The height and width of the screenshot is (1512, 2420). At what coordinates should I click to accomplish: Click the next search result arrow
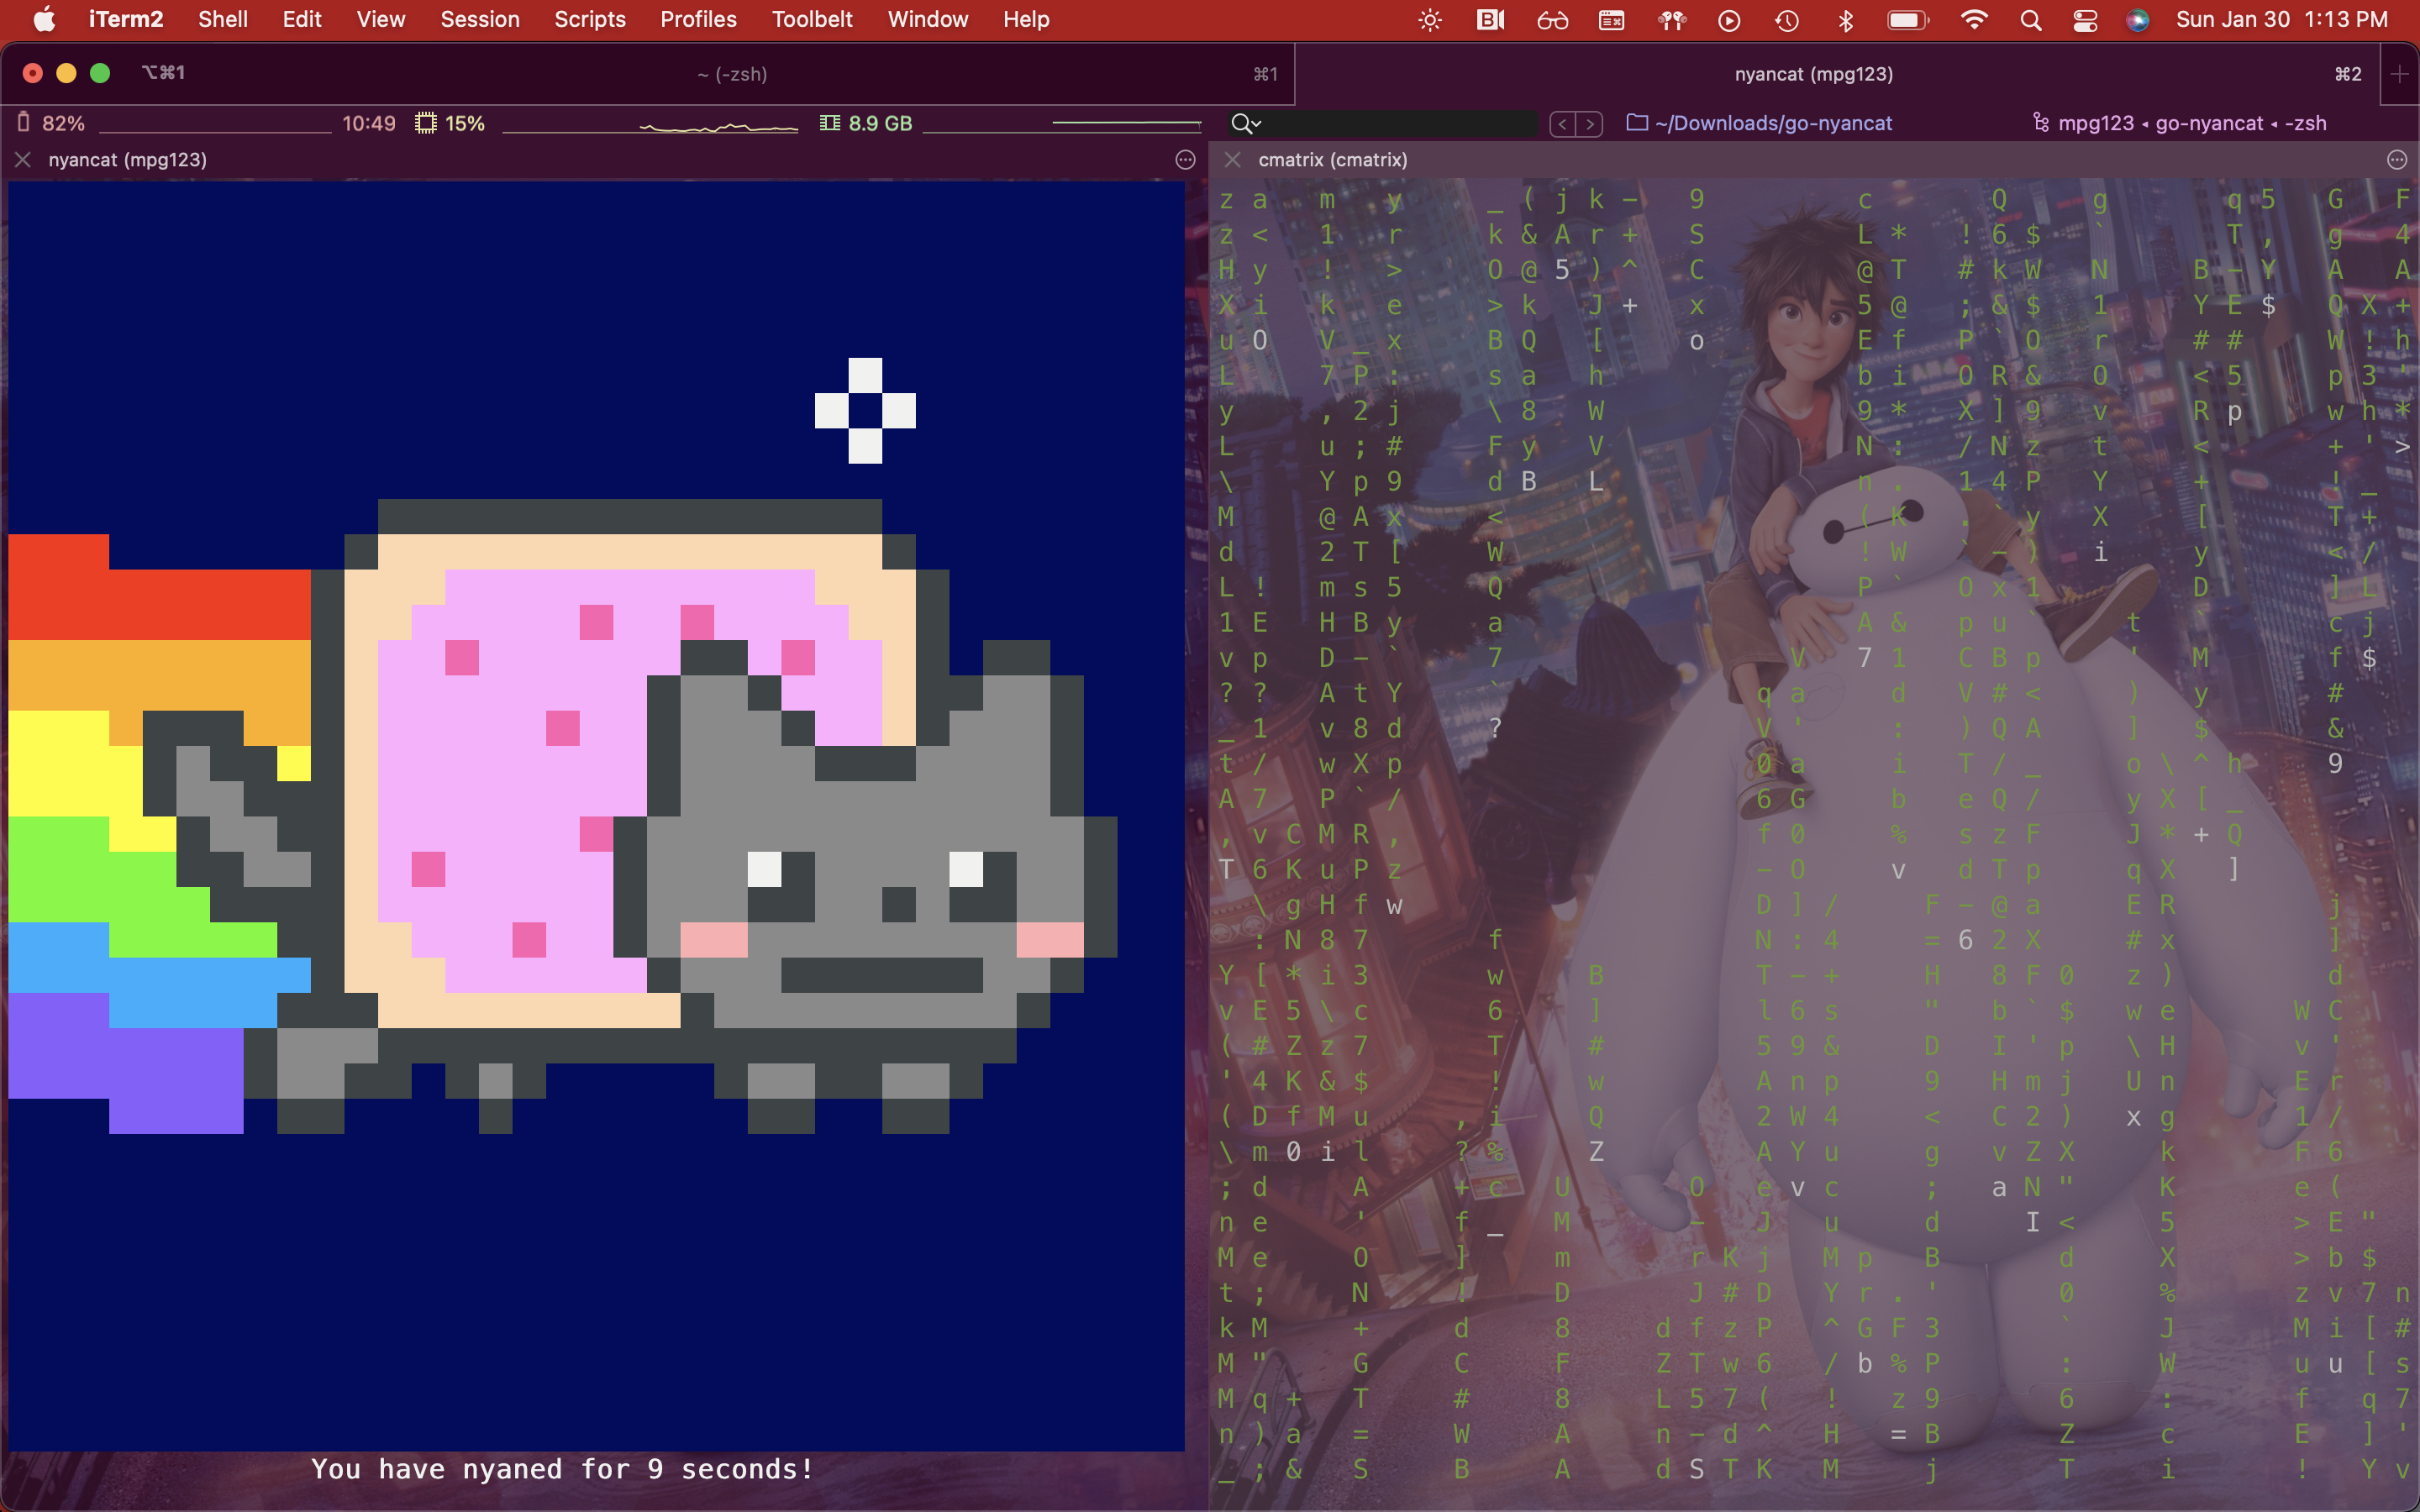(x=1590, y=124)
